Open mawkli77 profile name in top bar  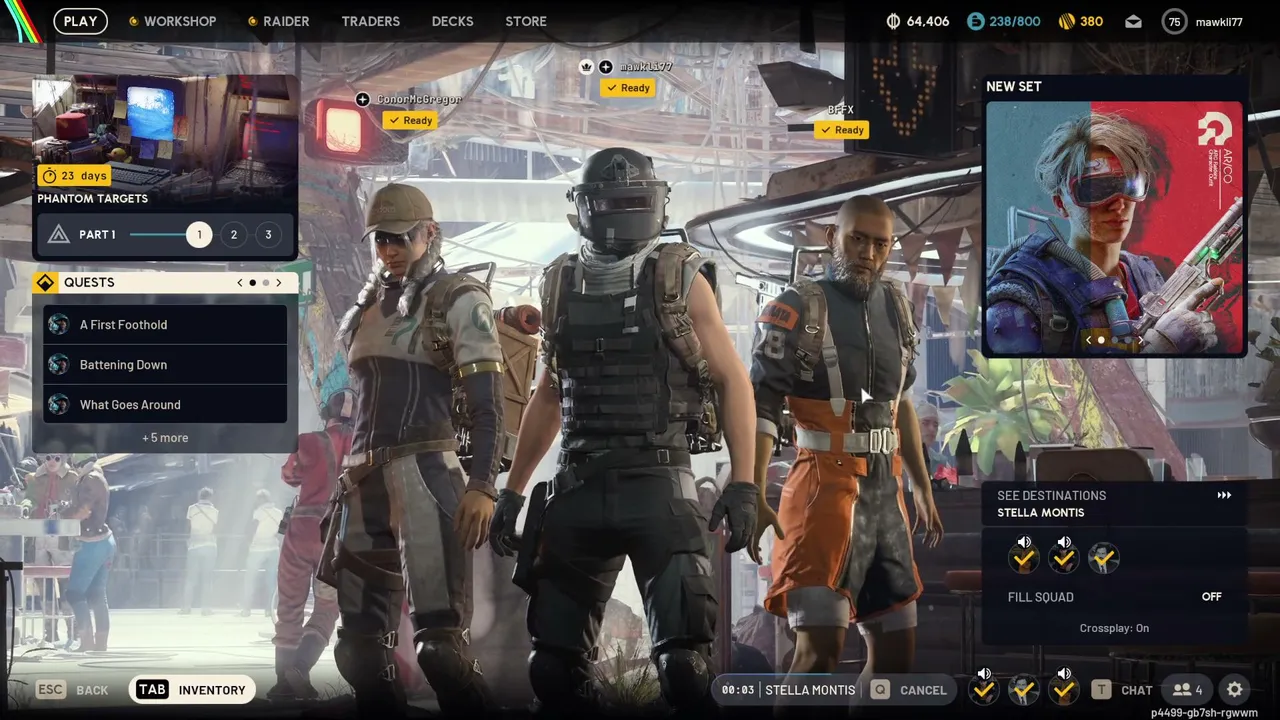tap(1219, 22)
